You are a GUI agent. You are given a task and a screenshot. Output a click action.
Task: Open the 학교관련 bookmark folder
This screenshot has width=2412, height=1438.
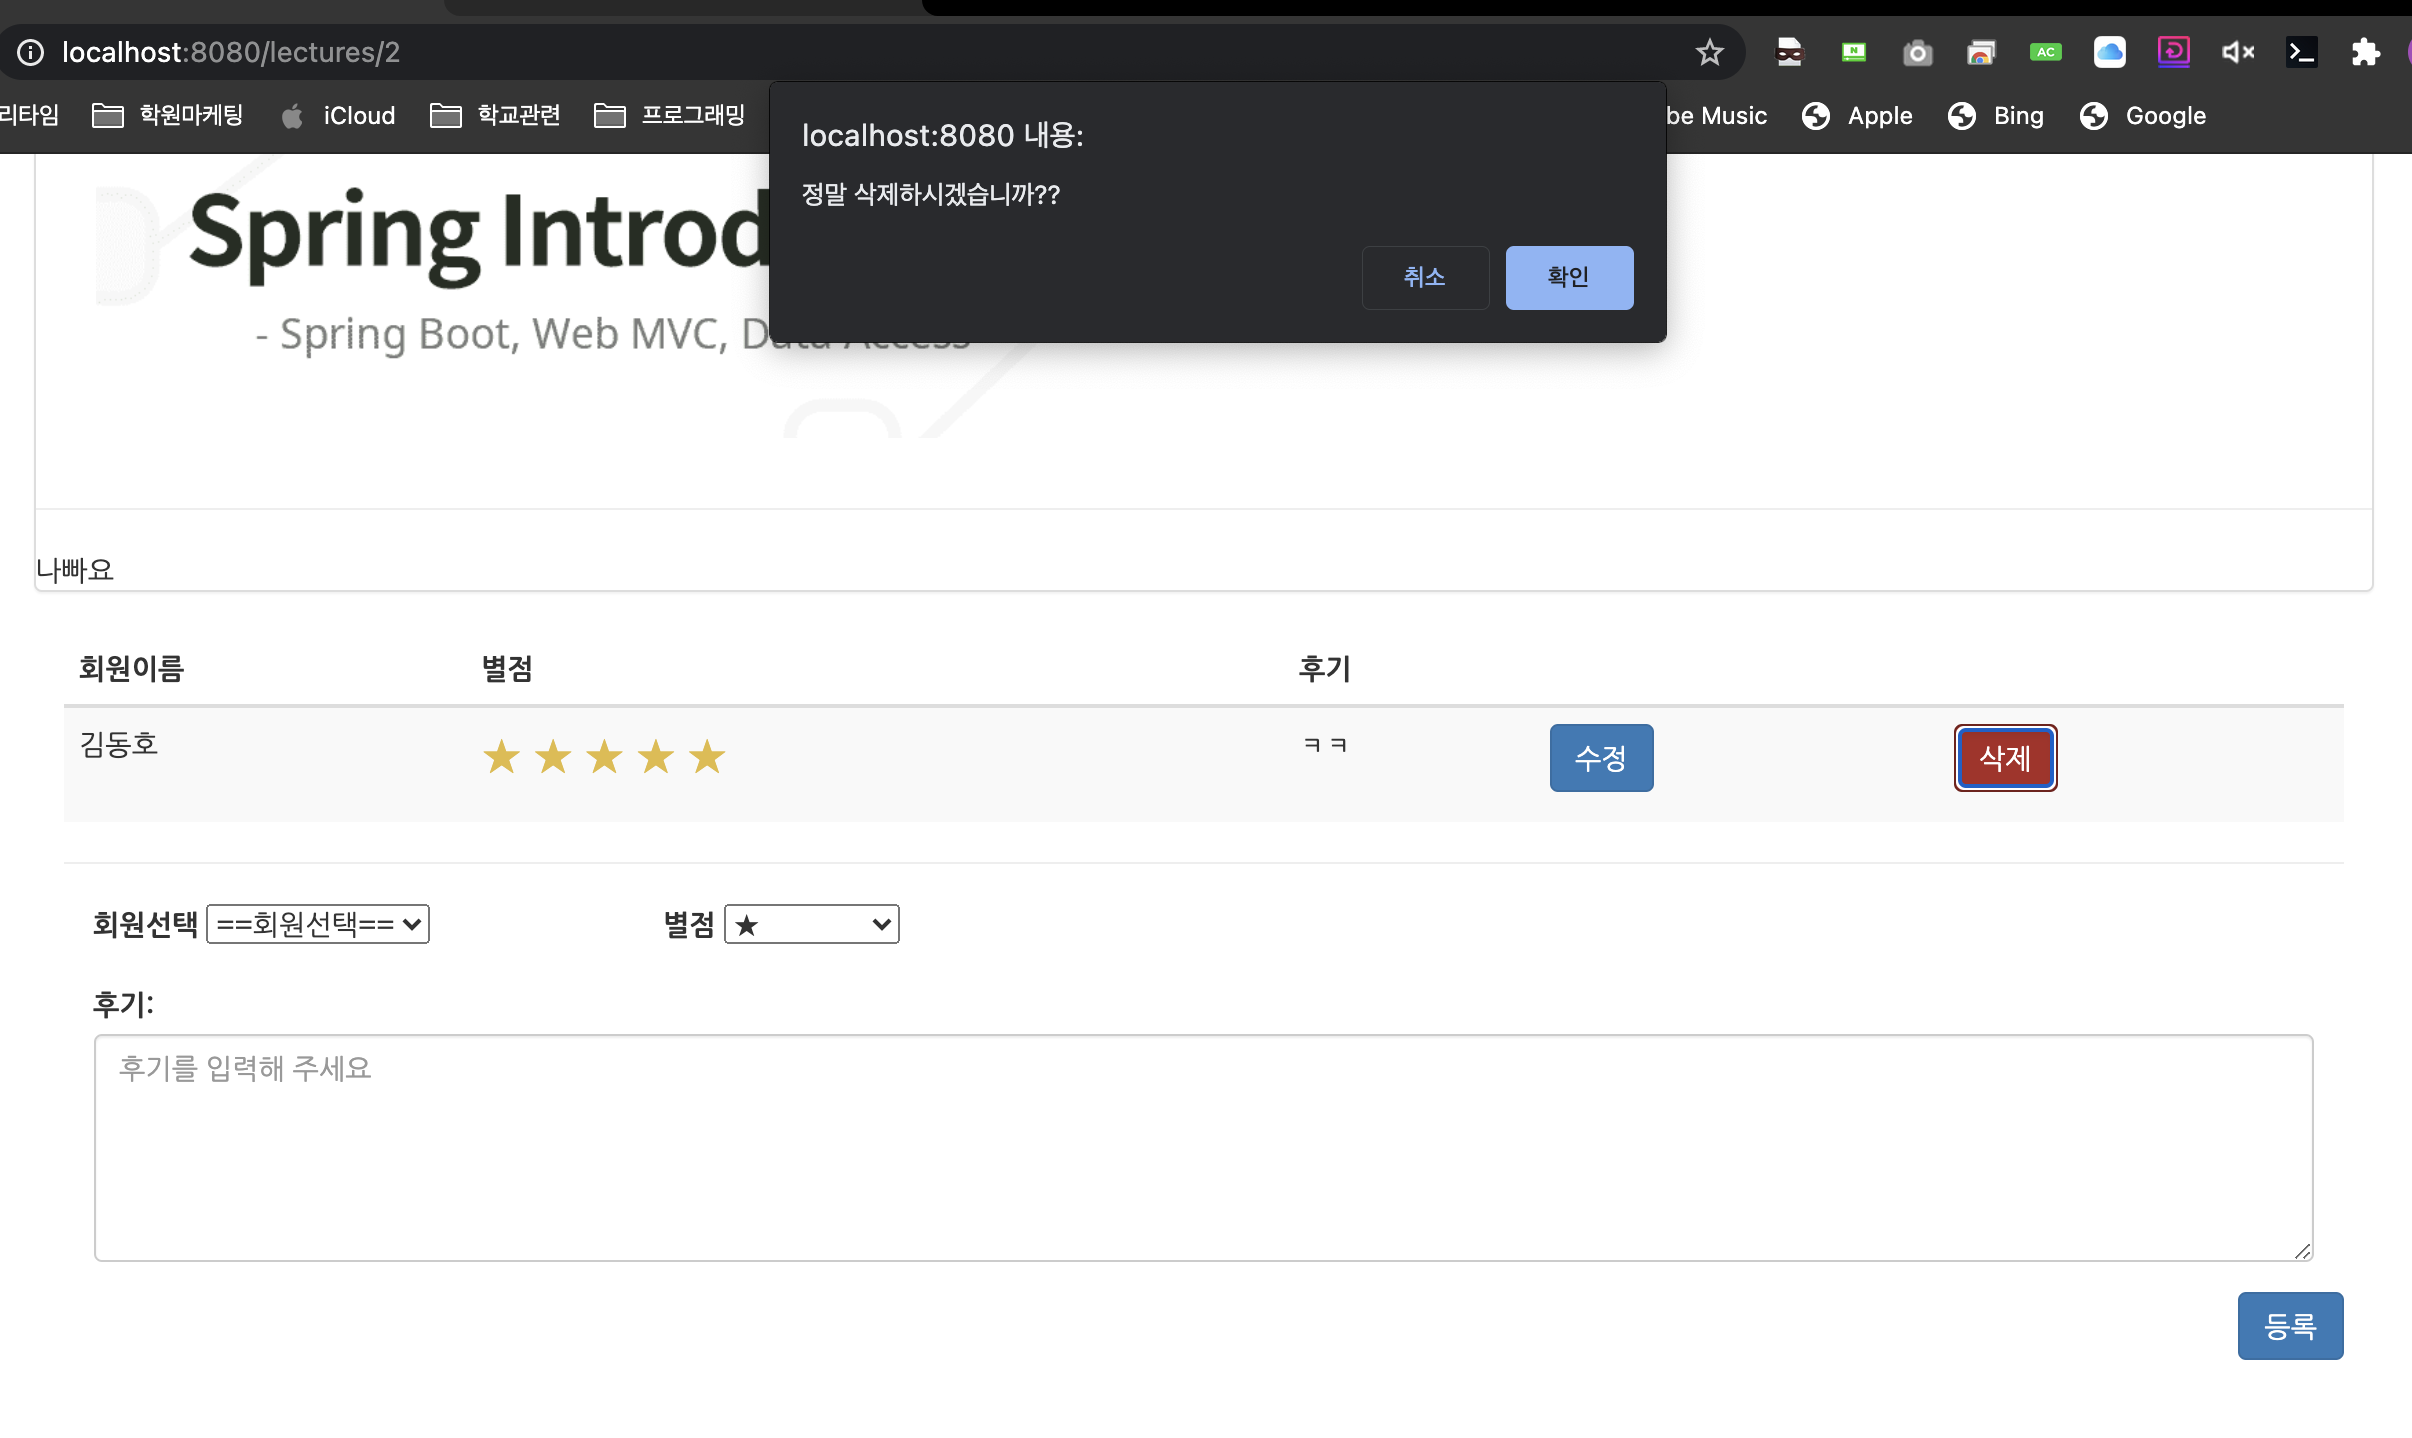(x=495, y=116)
